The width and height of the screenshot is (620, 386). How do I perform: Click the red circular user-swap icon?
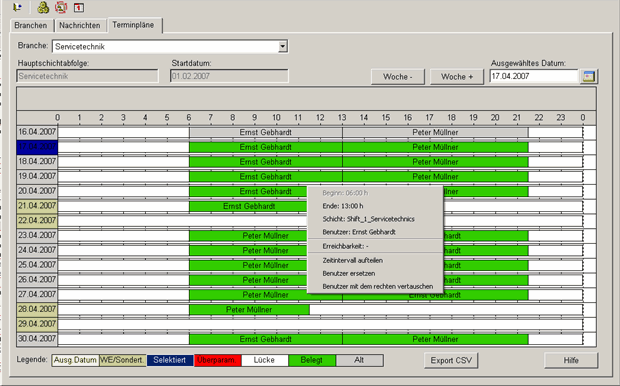coord(61,7)
